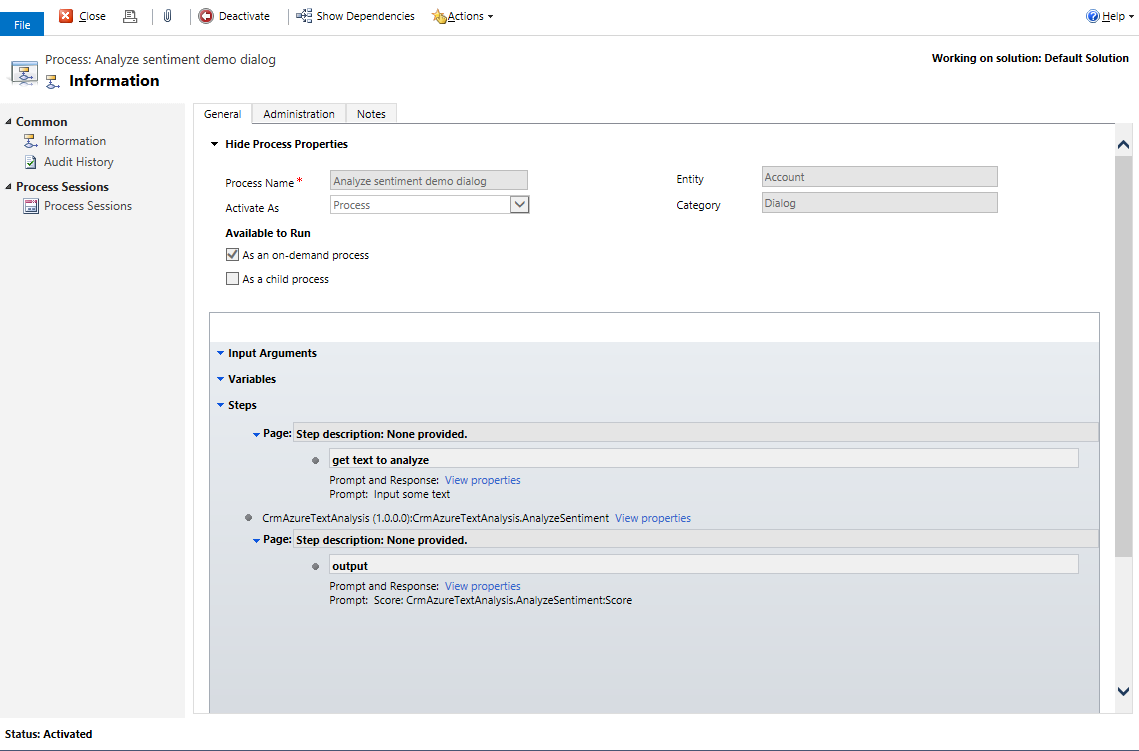The height and width of the screenshot is (751, 1139).
Task: Click Working on solution: Default Solution text
Action: pos(1030,58)
